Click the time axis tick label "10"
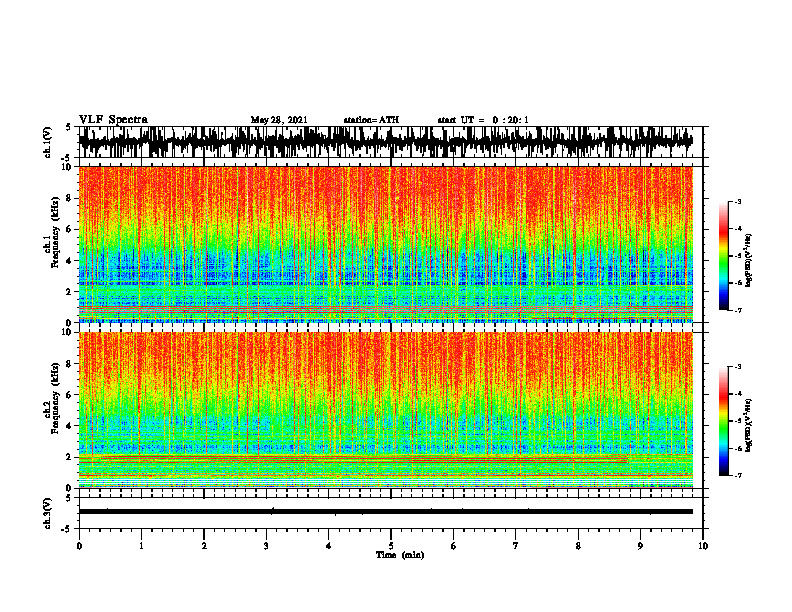The height and width of the screenshot is (612, 792). click(x=703, y=546)
